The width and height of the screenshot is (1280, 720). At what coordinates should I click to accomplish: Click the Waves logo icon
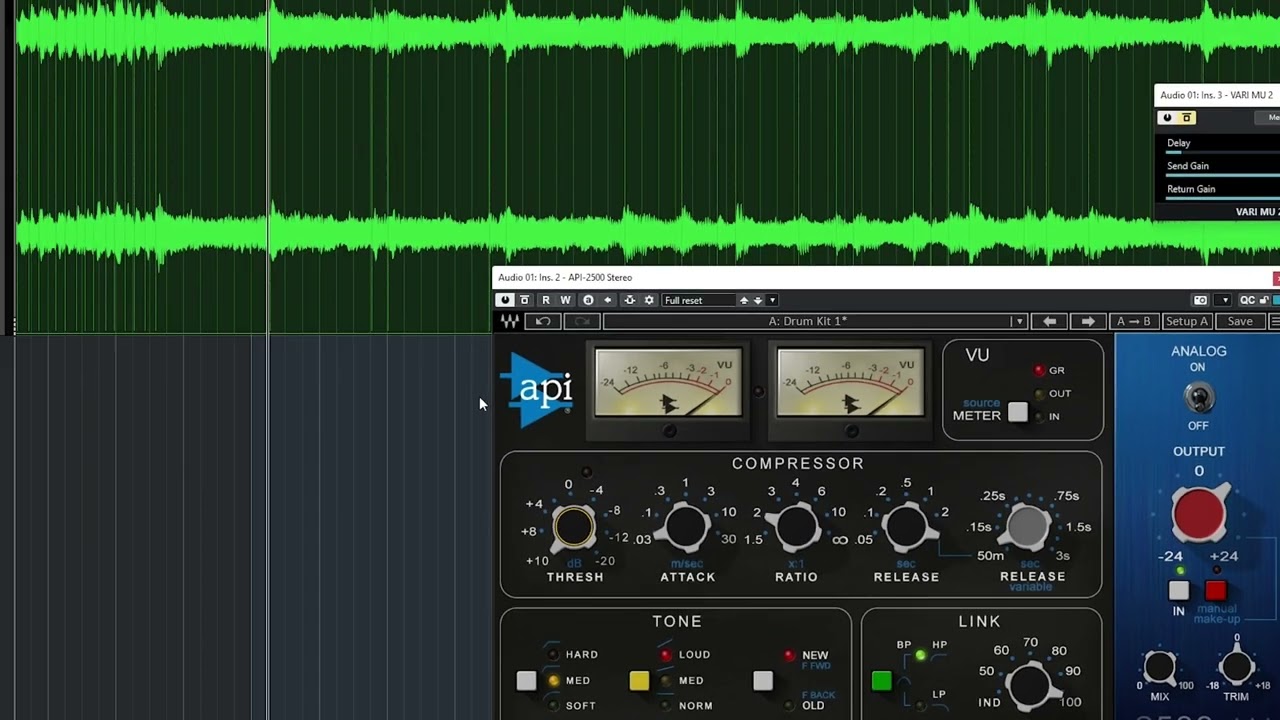509,321
